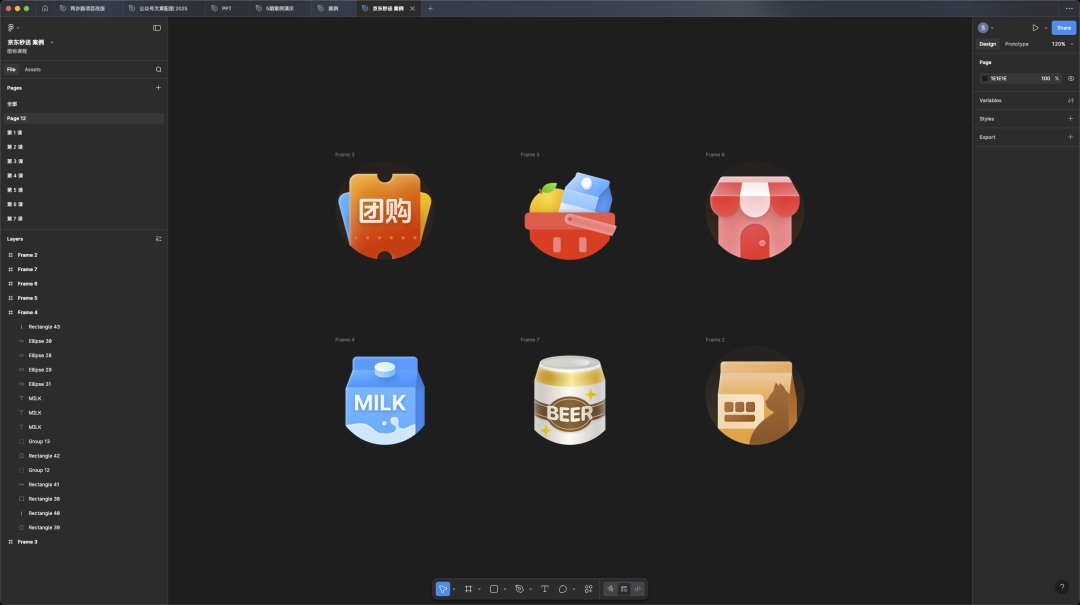
Task: Activate the Text tool
Action: pyautogui.click(x=545, y=589)
